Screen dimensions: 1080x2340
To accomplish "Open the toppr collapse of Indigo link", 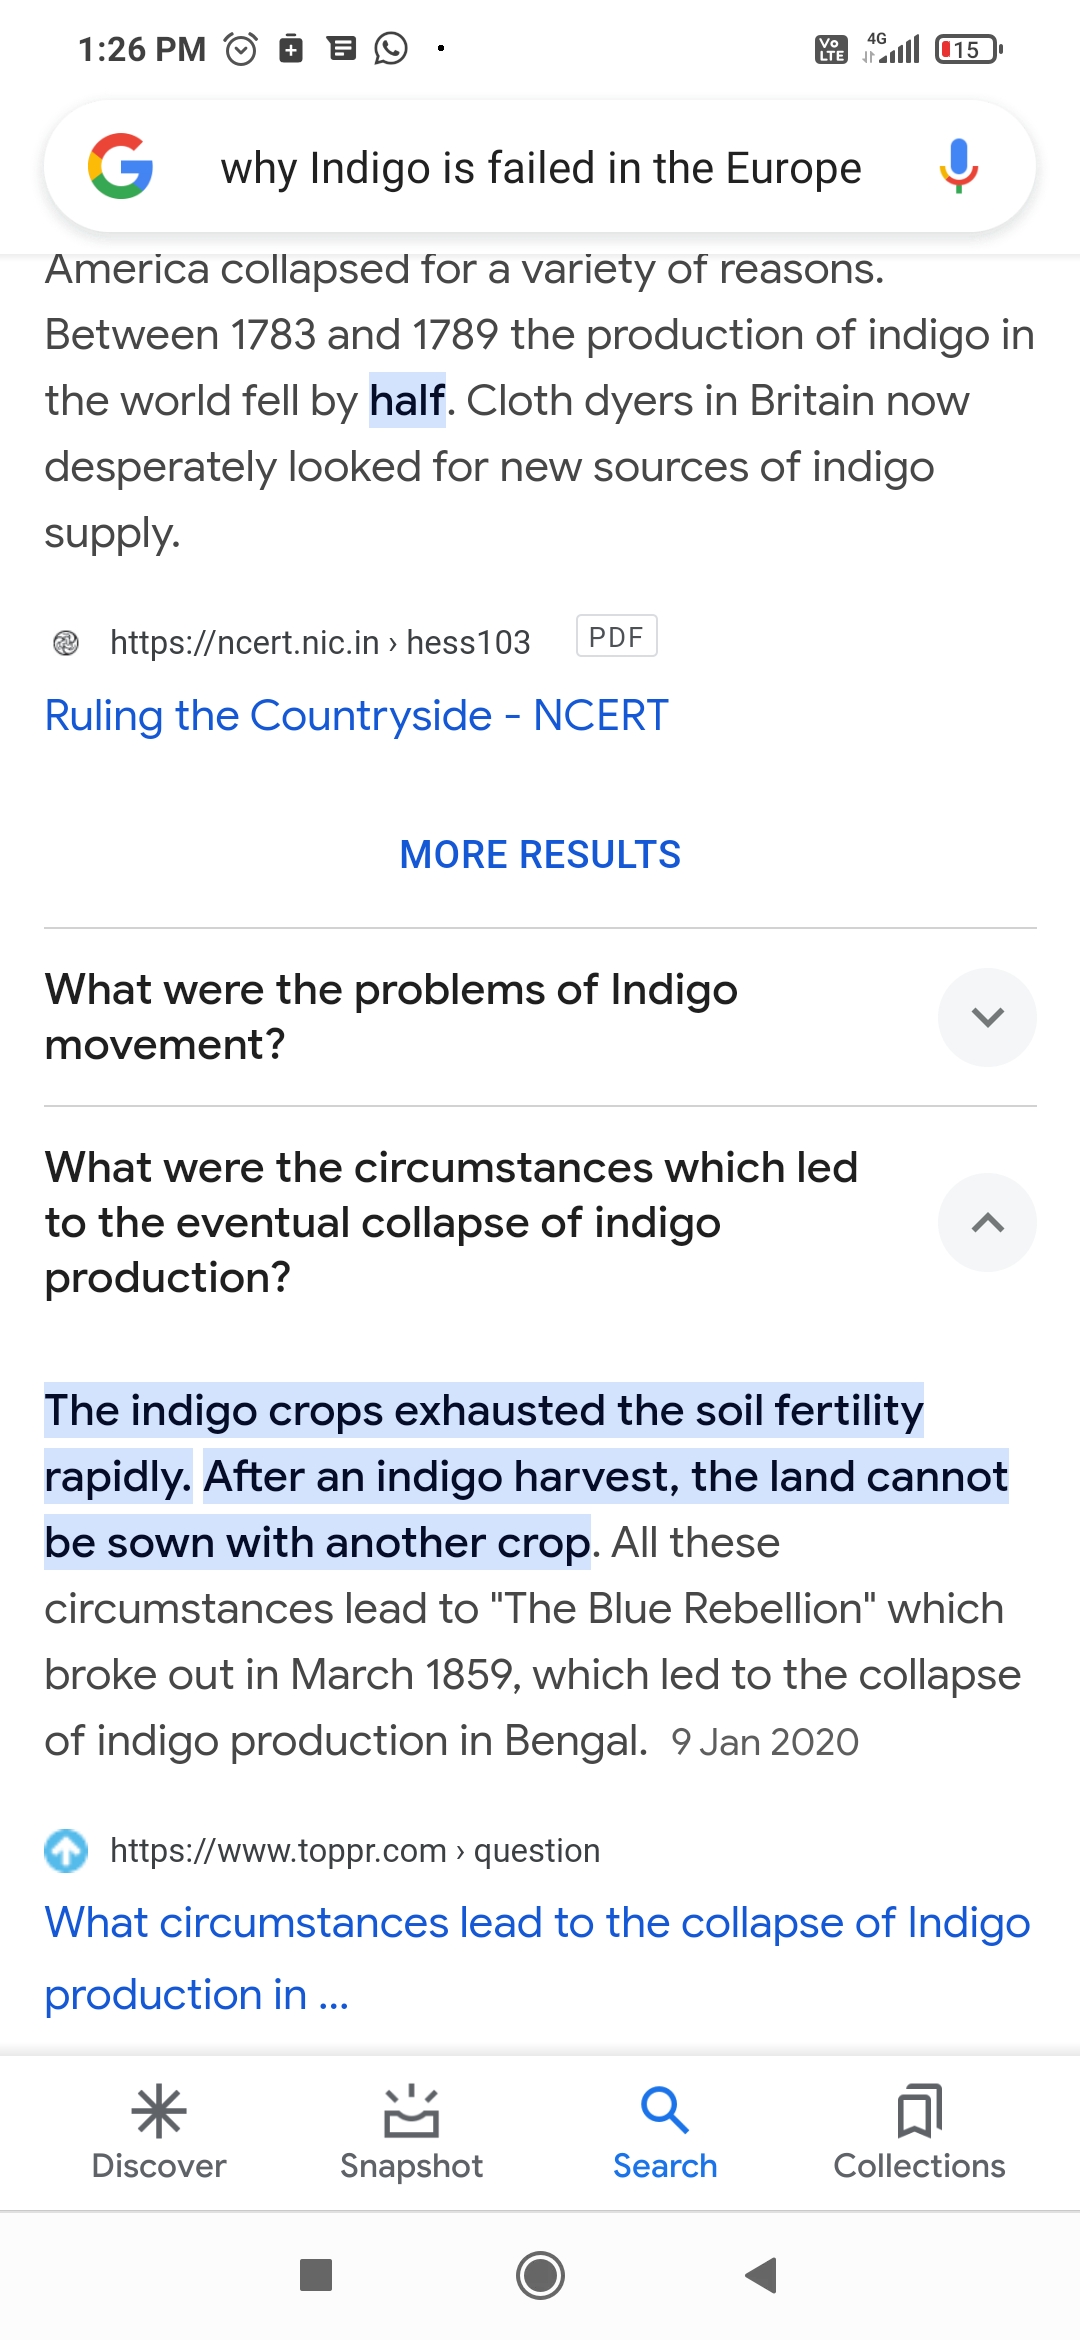I will [537, 1958].
